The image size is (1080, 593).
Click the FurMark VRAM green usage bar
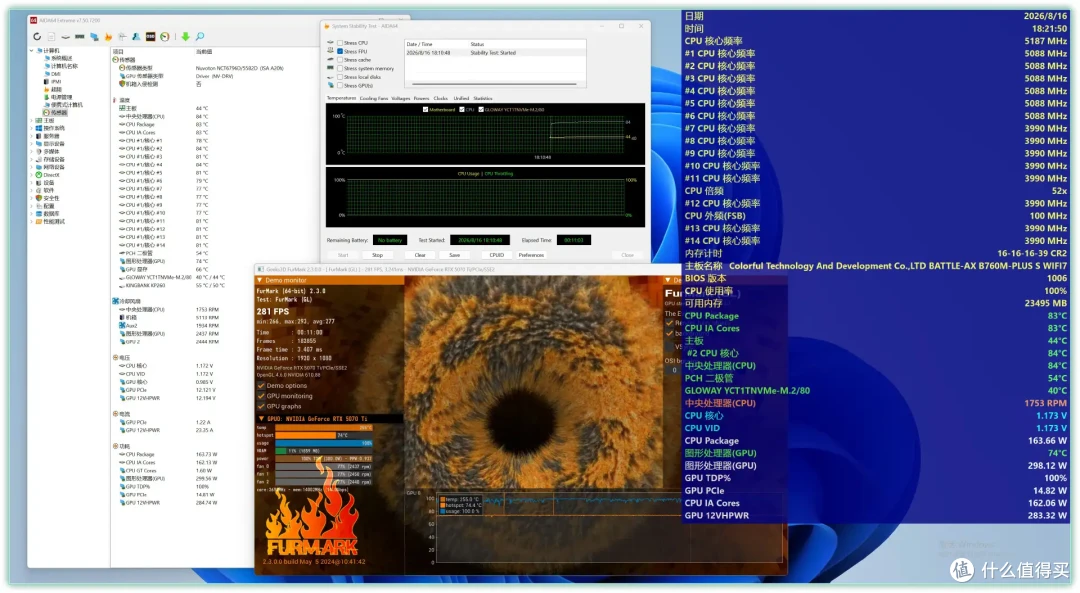(281, 451)
